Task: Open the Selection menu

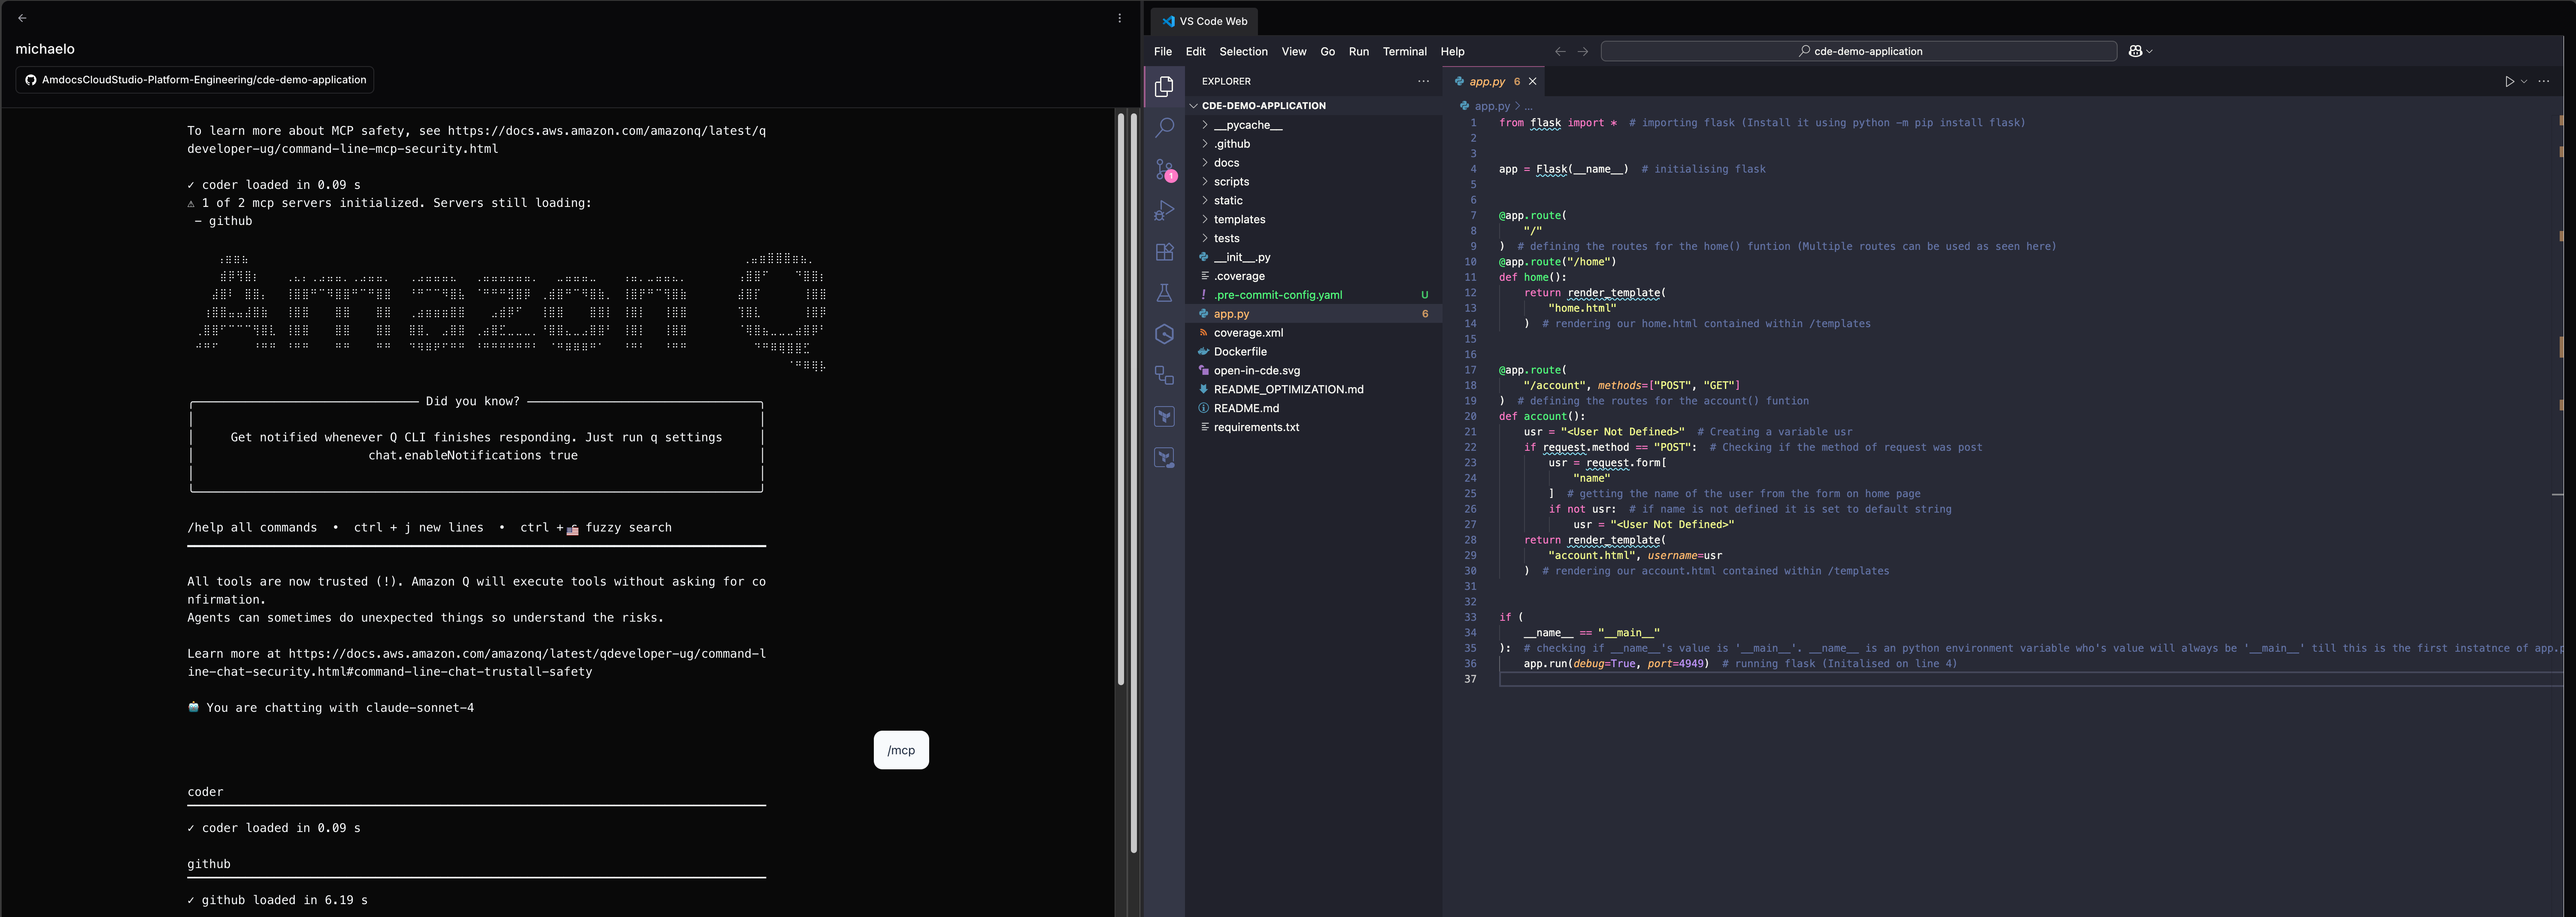Action: pyautogui.click(x=1243, y=51)
